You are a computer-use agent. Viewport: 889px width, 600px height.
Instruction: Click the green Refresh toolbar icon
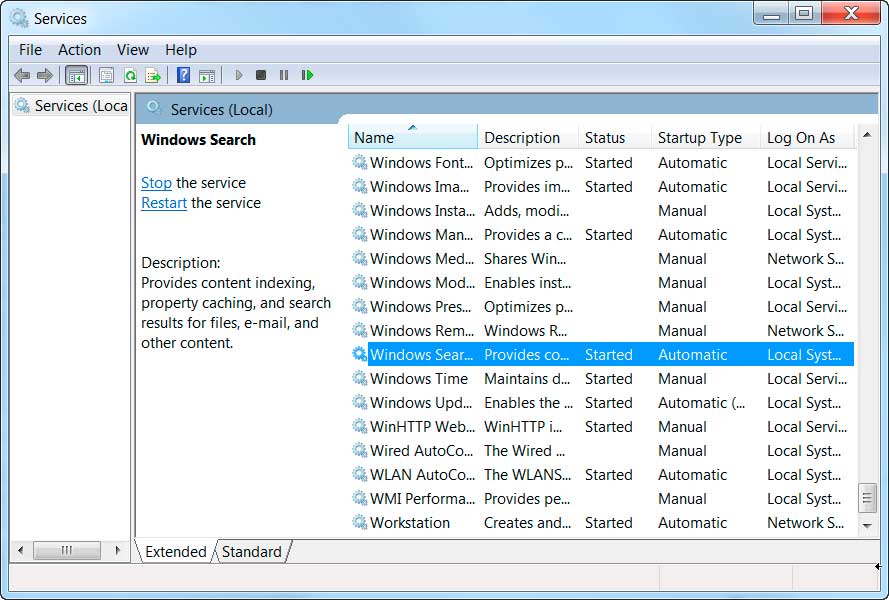130,75
